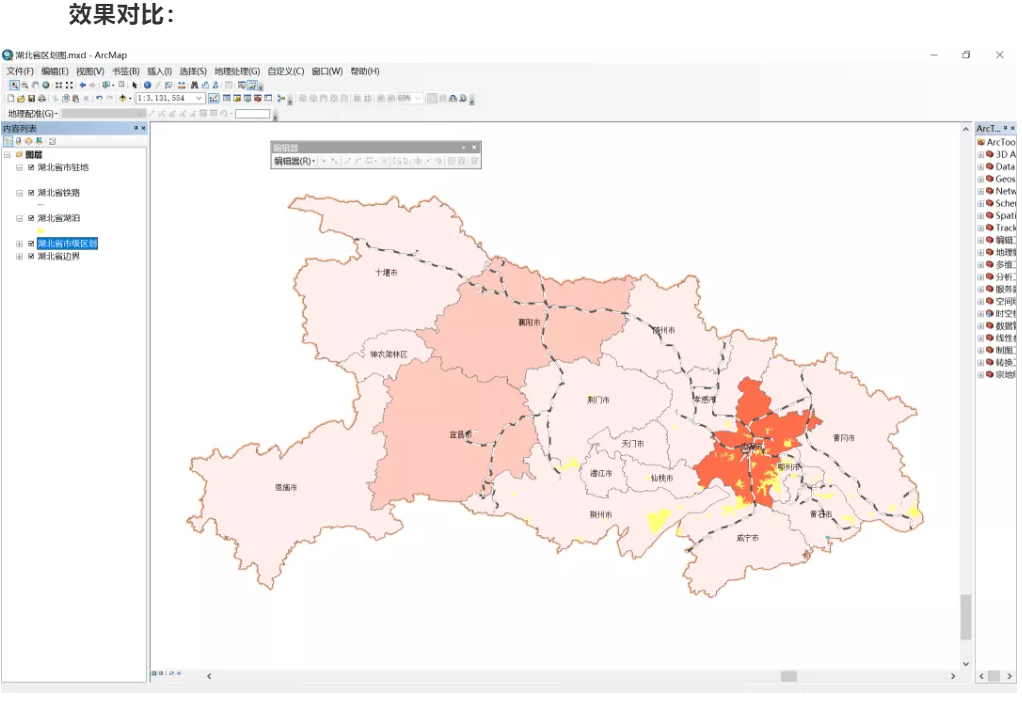Select the Pan hand tool

(35, 85)
